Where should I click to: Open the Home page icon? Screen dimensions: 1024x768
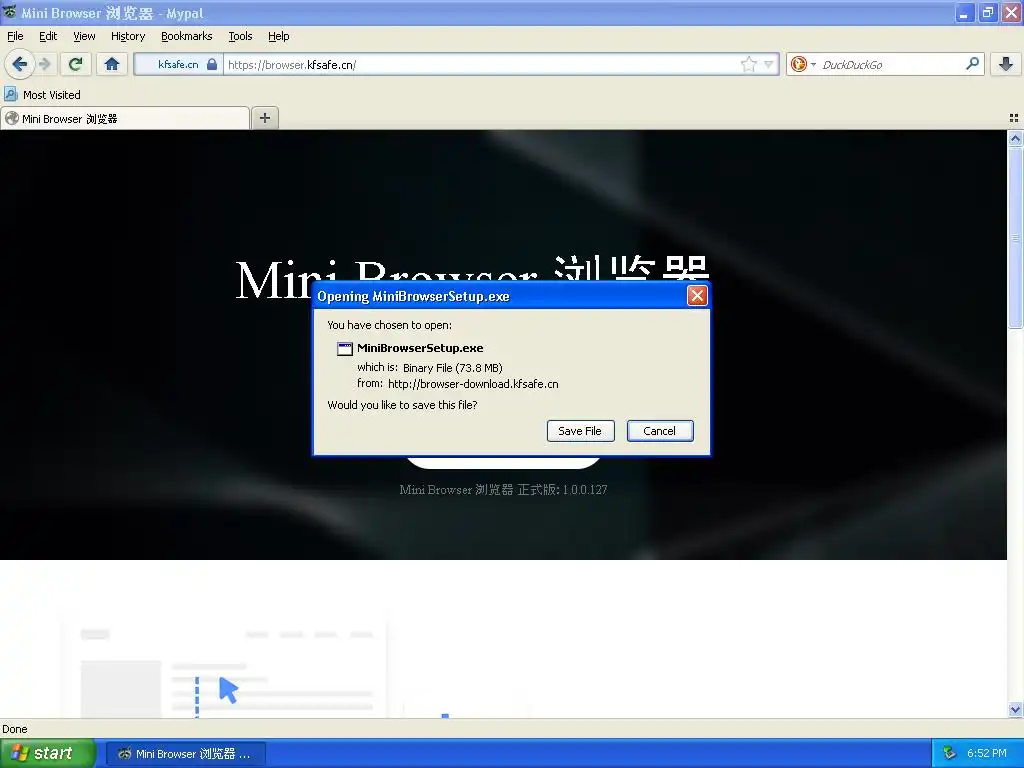pos(112,64)
